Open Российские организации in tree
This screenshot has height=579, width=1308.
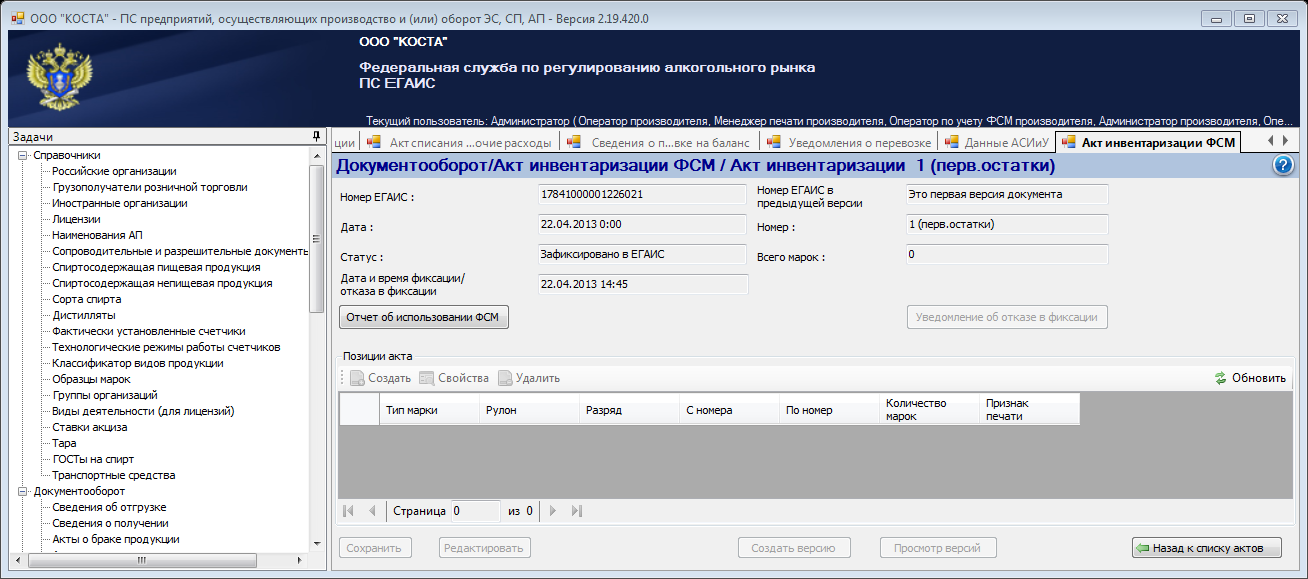tap(114, 171)
